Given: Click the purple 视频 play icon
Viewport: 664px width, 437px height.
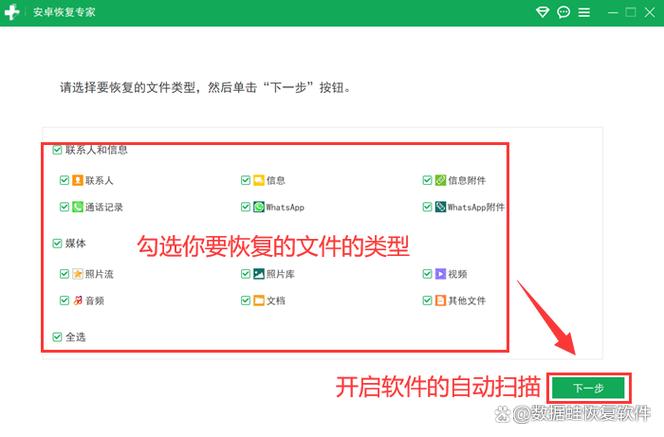Looking at the screenshot, I should pos(440,274).
